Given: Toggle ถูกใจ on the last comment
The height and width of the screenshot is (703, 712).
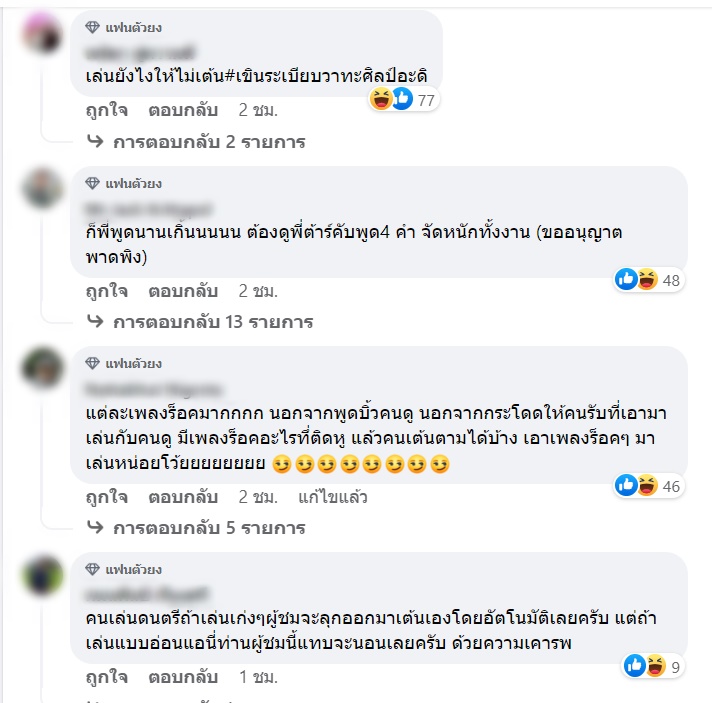Looking at the screenshot, I should [x=107, y=677].
